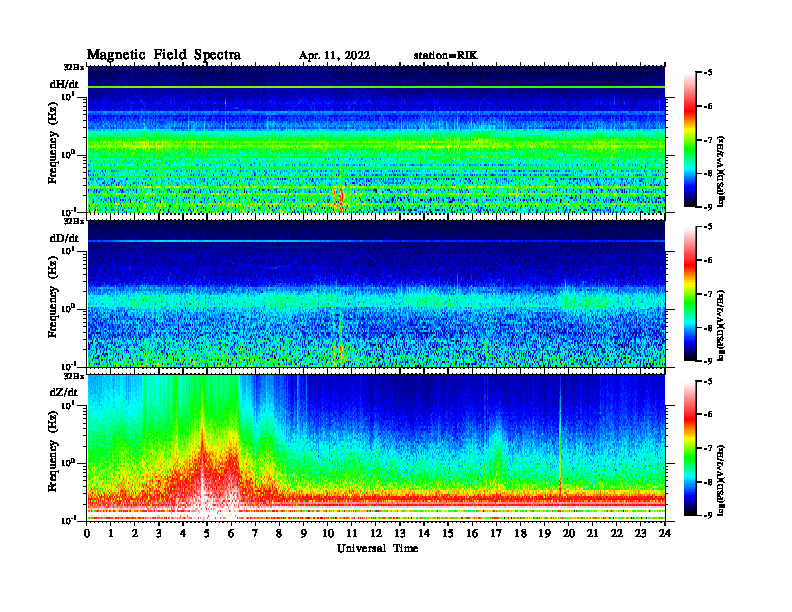Click hour tick label "0" on time axis

(x=87, y=533)
